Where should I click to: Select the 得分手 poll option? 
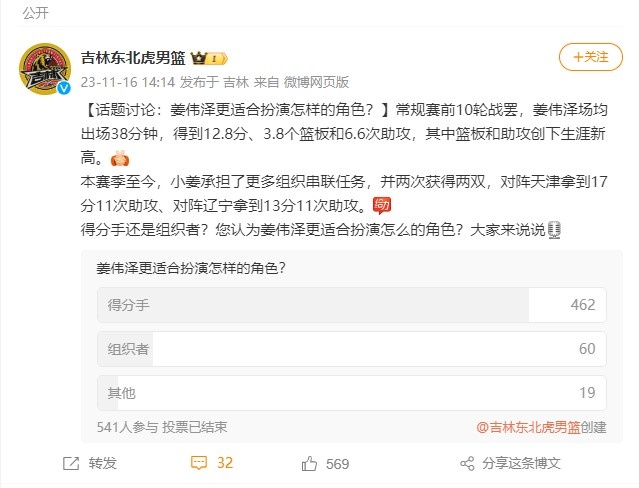coord(351,305)
